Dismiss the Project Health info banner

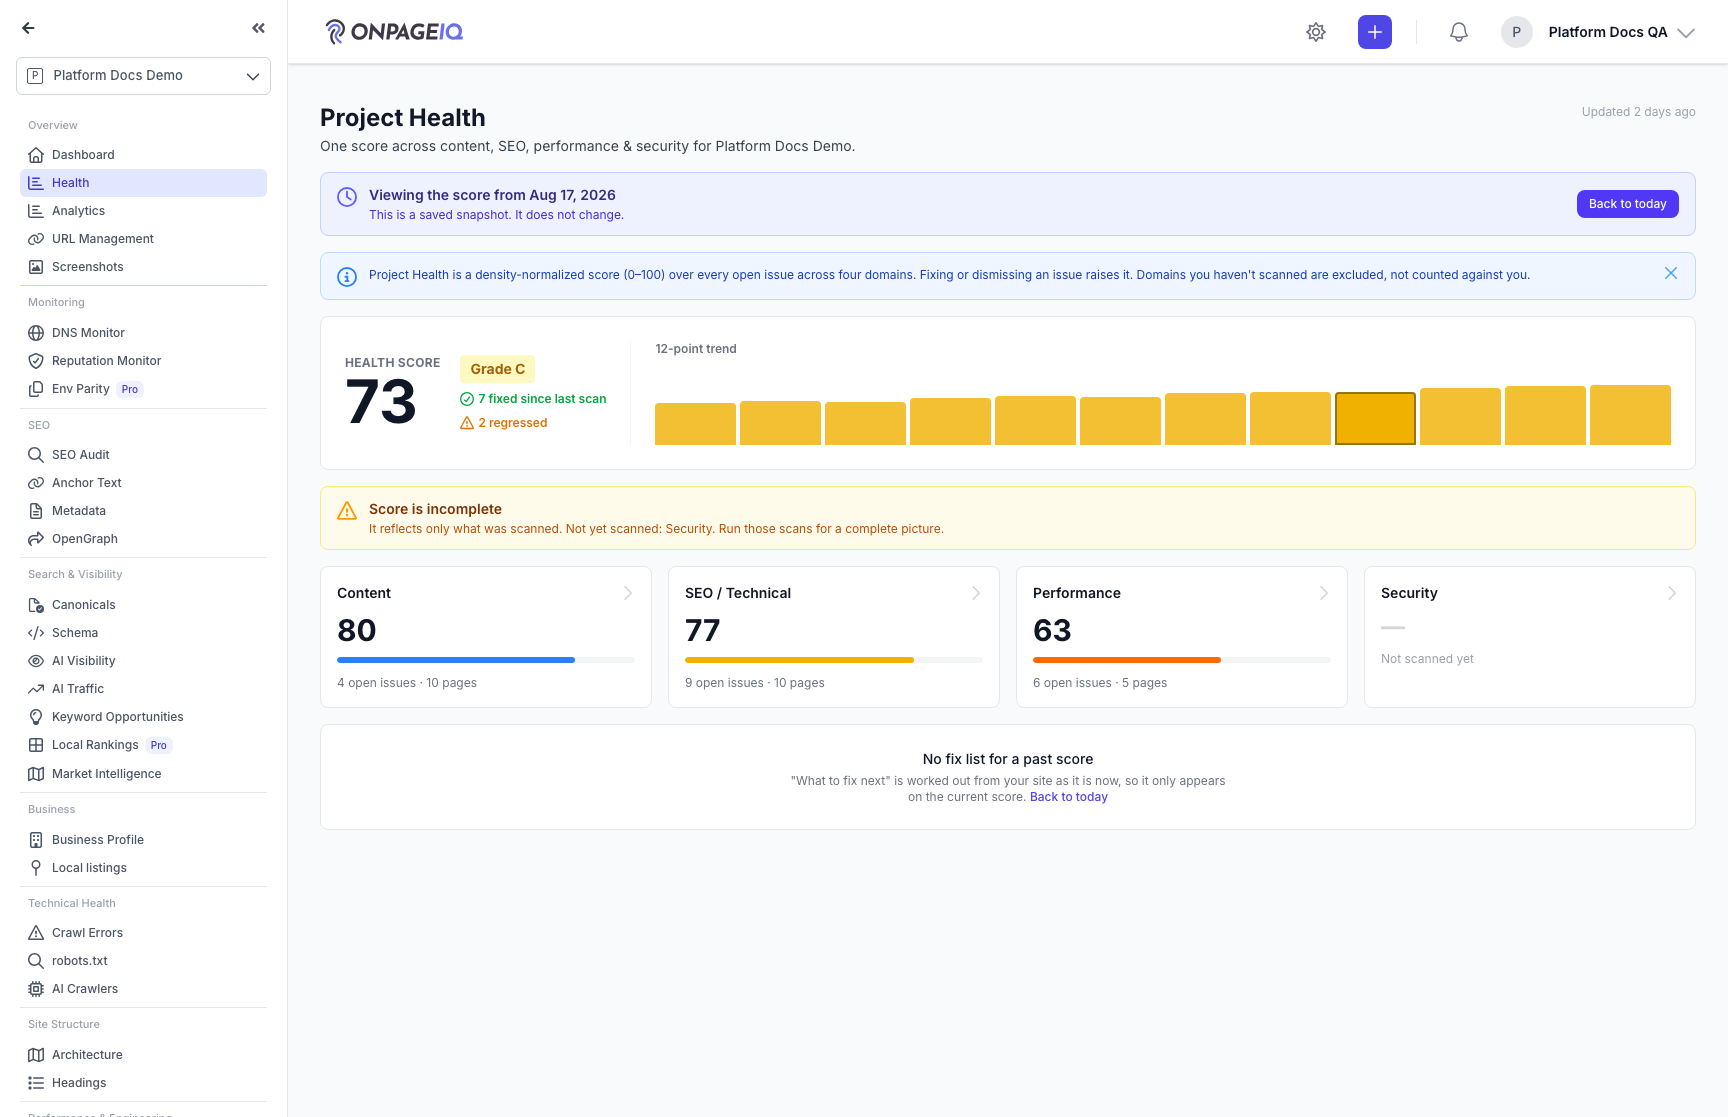1671,273
